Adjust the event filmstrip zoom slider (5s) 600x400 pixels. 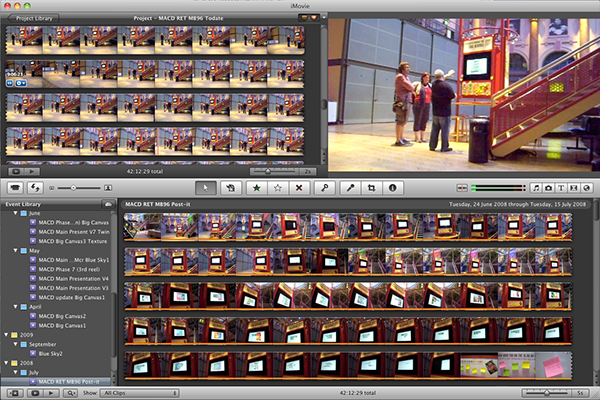[x=548, y=393]
